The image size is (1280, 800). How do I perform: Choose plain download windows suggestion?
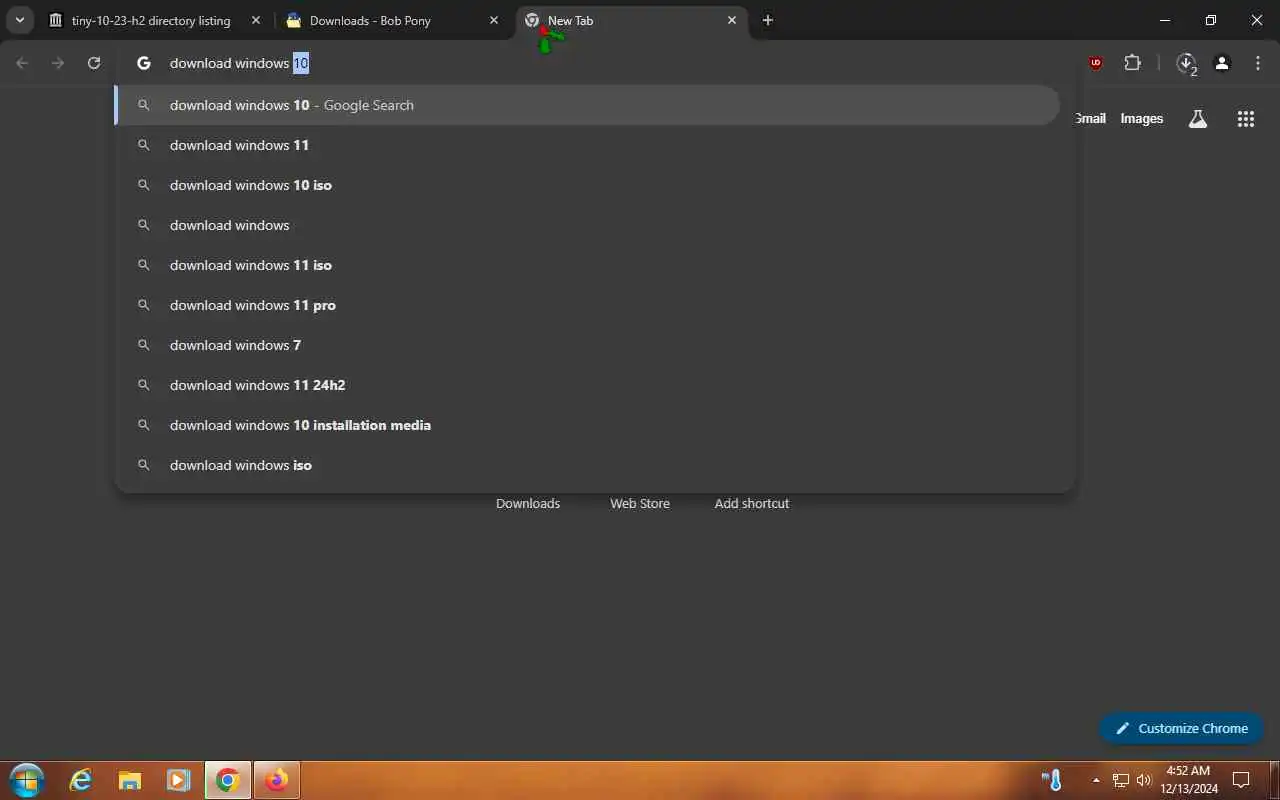pyautogui.click(x=587, y=225)
